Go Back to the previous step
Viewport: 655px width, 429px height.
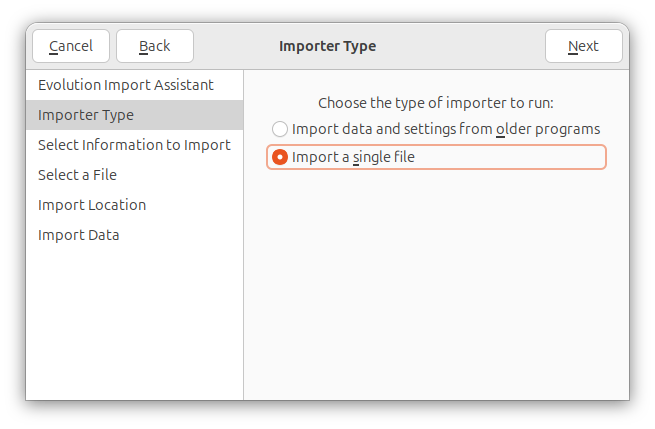(155, 46)
